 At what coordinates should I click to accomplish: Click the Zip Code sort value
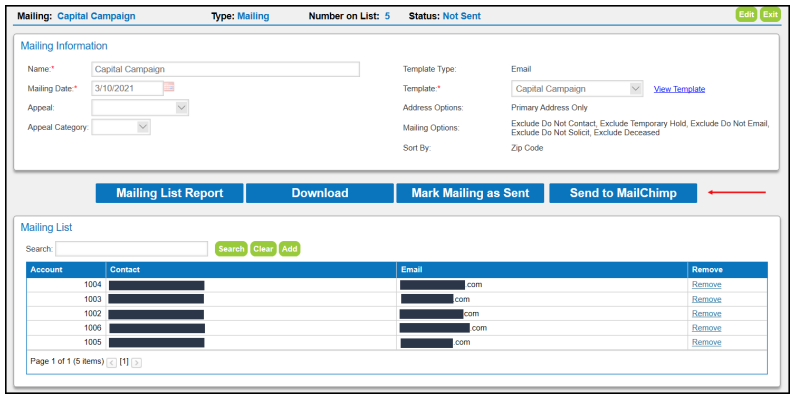coord(527,148)
